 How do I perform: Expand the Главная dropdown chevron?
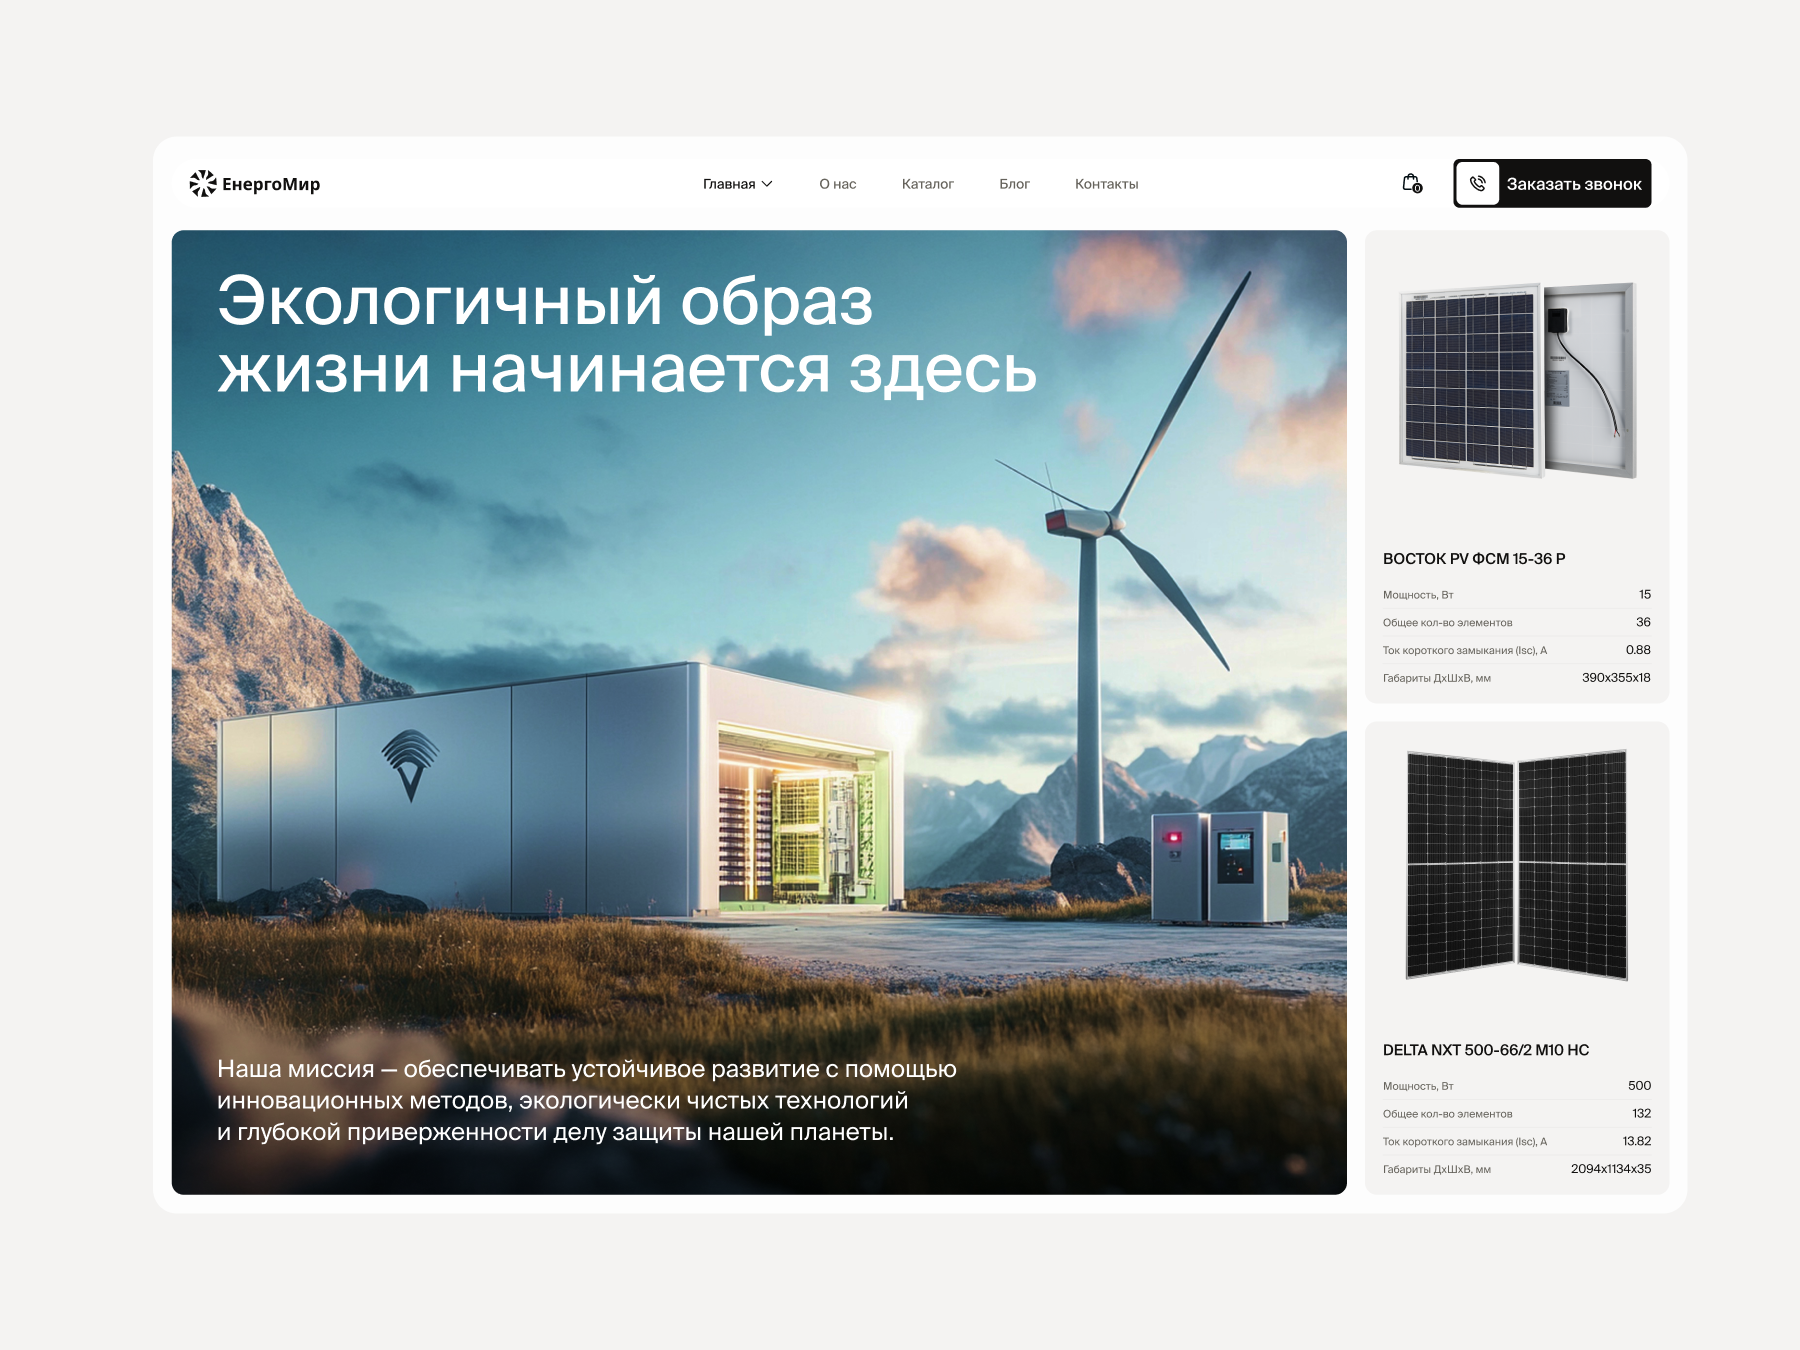767,184
